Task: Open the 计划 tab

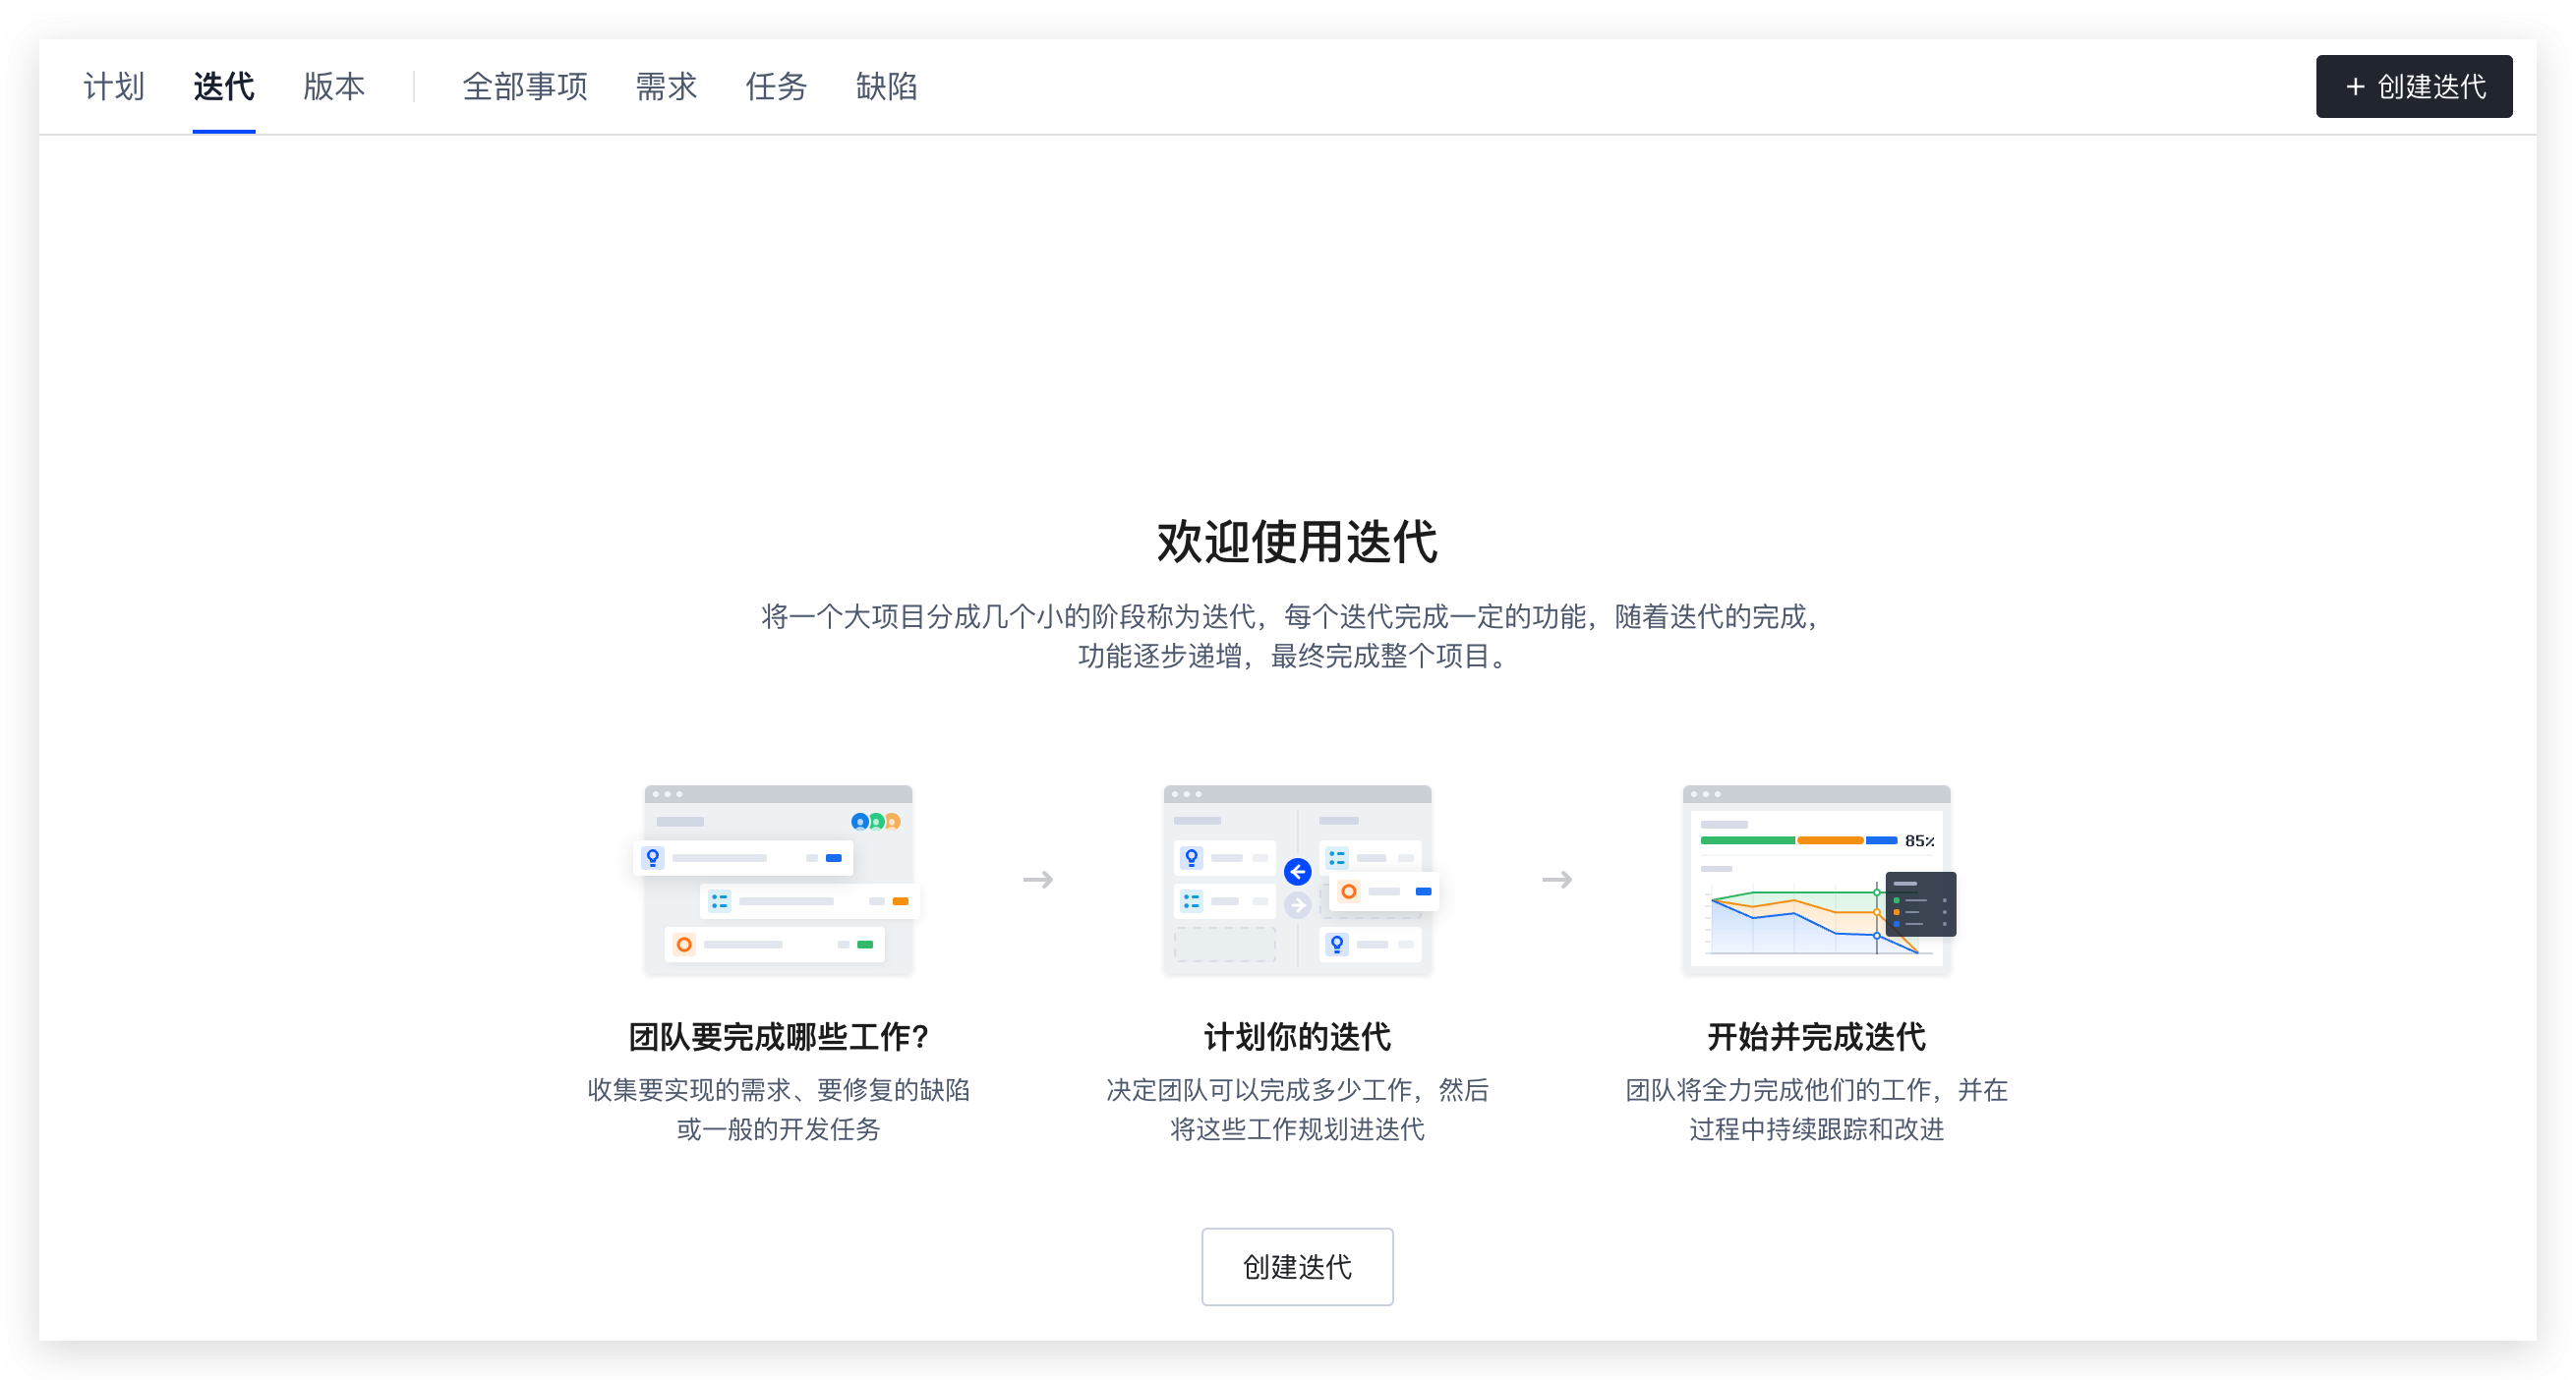Action: pos(114,87)
